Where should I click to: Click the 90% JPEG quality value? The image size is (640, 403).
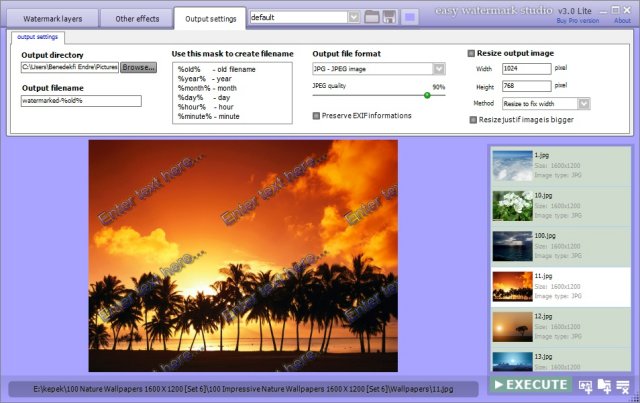[439, 87]
